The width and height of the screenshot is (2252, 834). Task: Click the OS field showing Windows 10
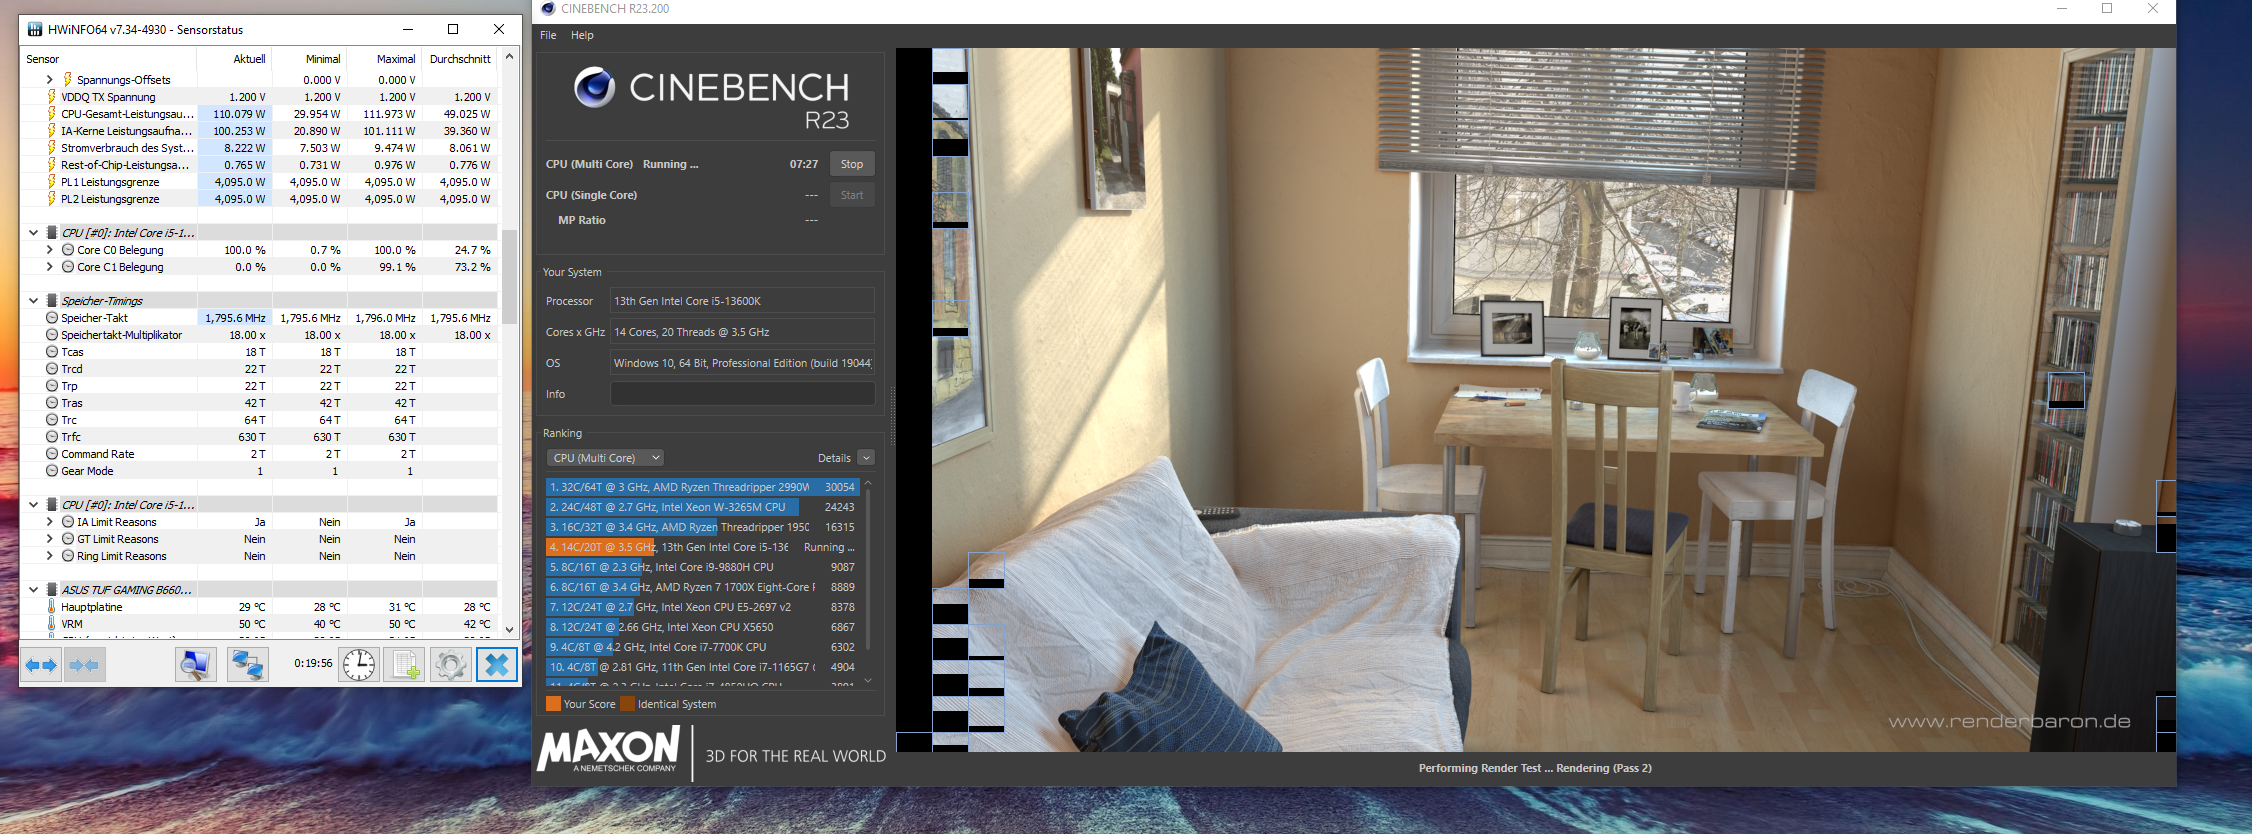[743, 363]
